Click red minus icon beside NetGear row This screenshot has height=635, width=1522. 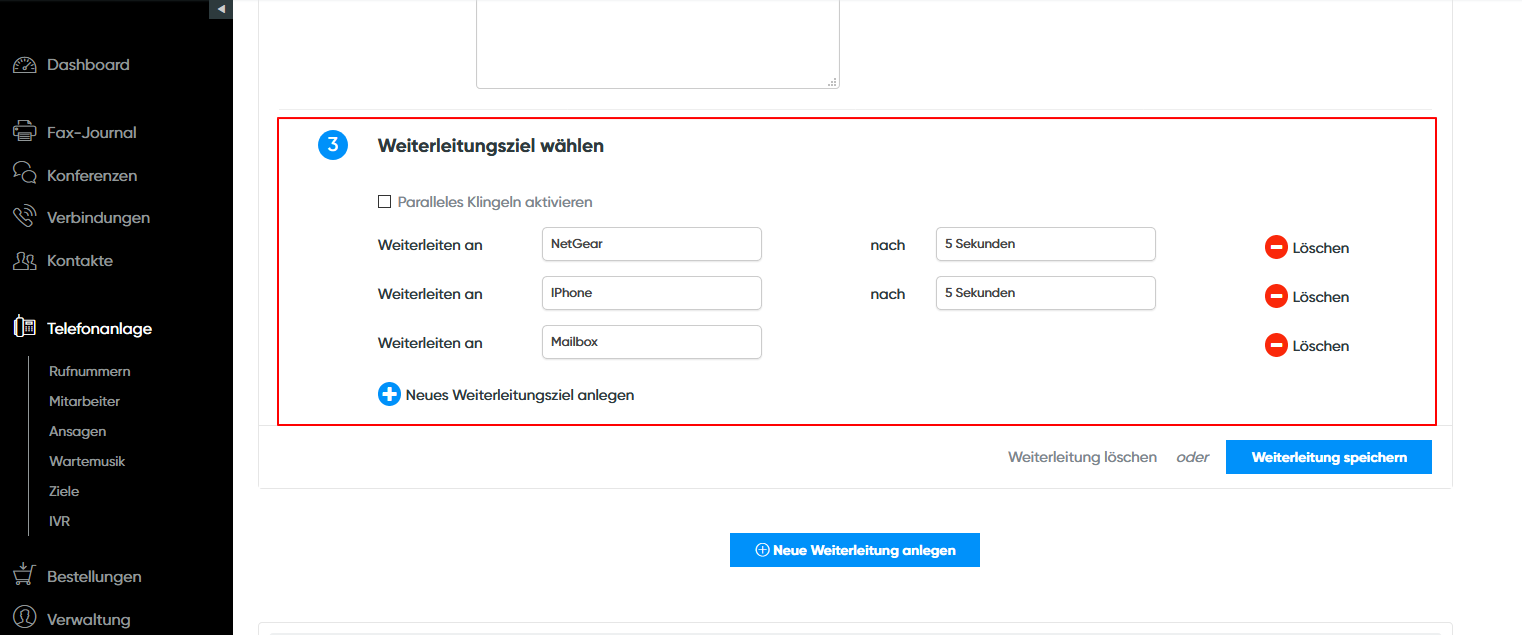pyautogui.click(x=1276, y=247)
